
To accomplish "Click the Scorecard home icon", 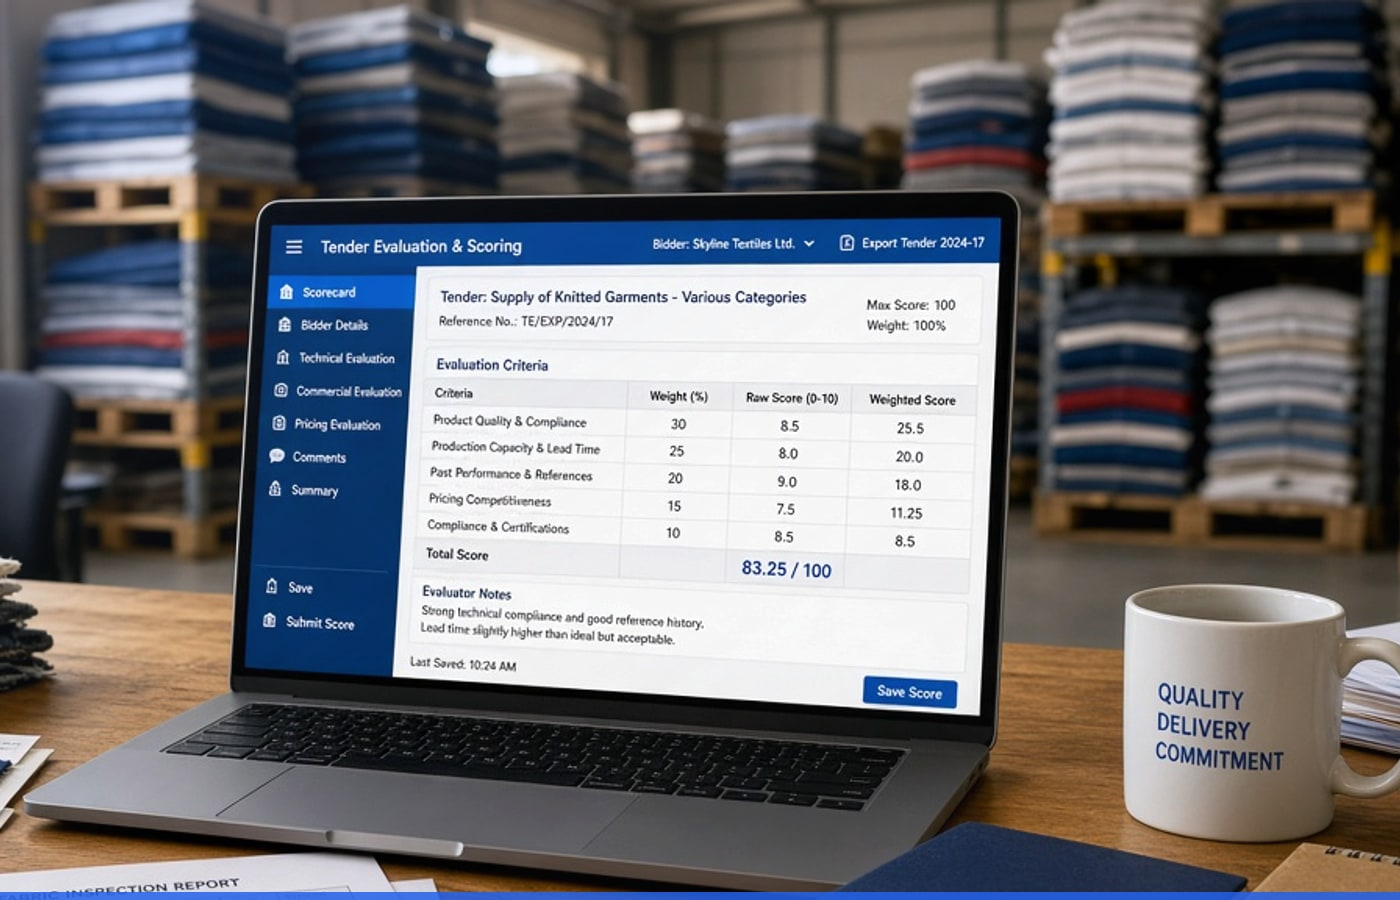I will click(286, 292).
